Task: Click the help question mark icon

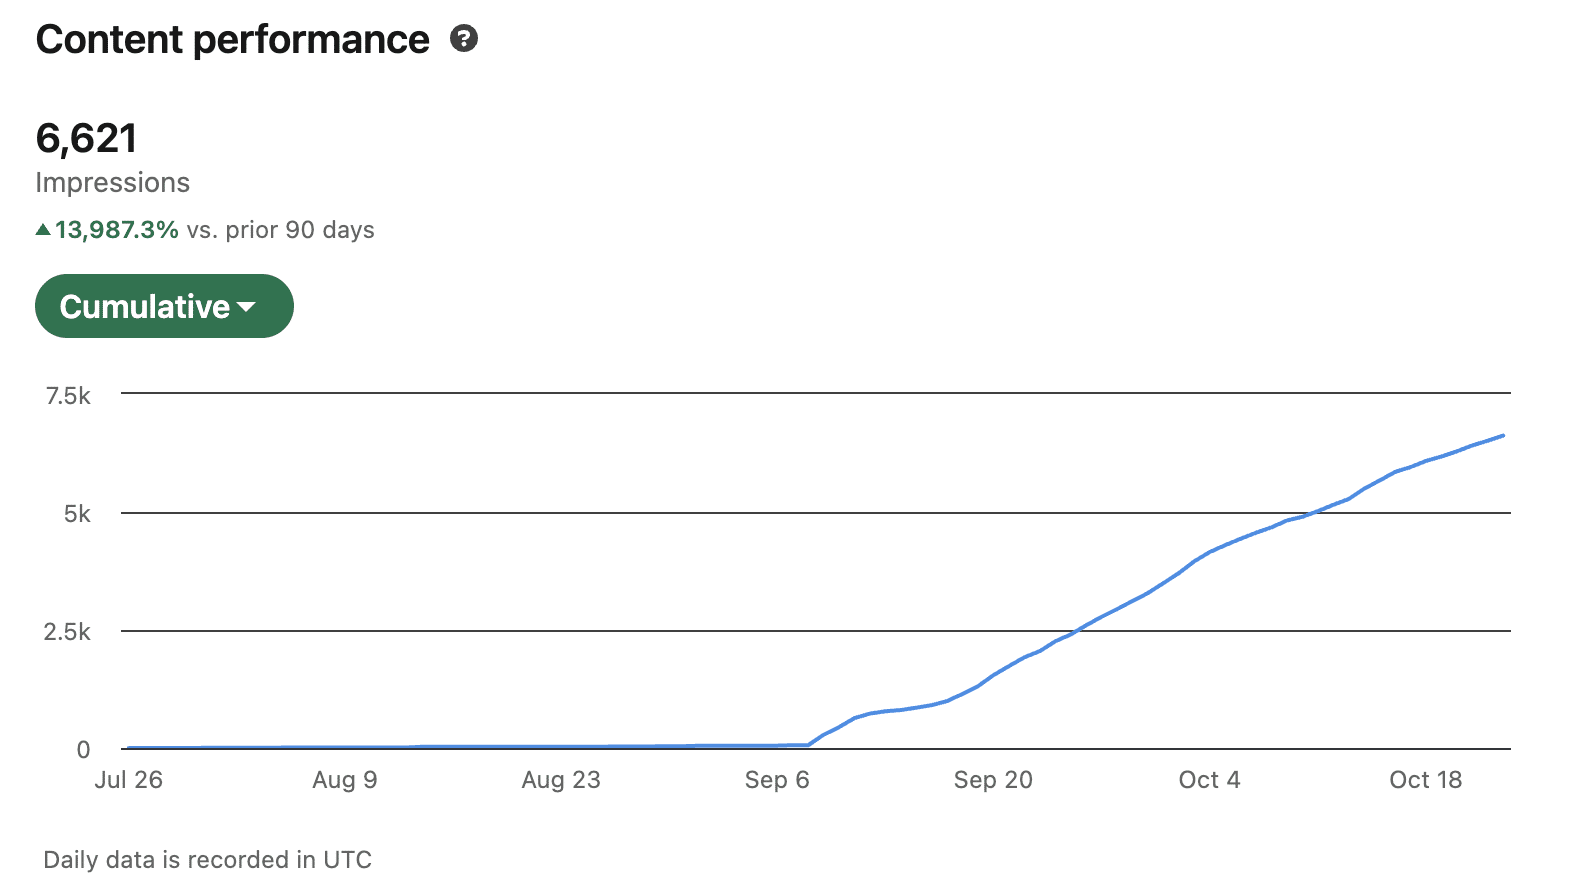Action: coord(464,39)
